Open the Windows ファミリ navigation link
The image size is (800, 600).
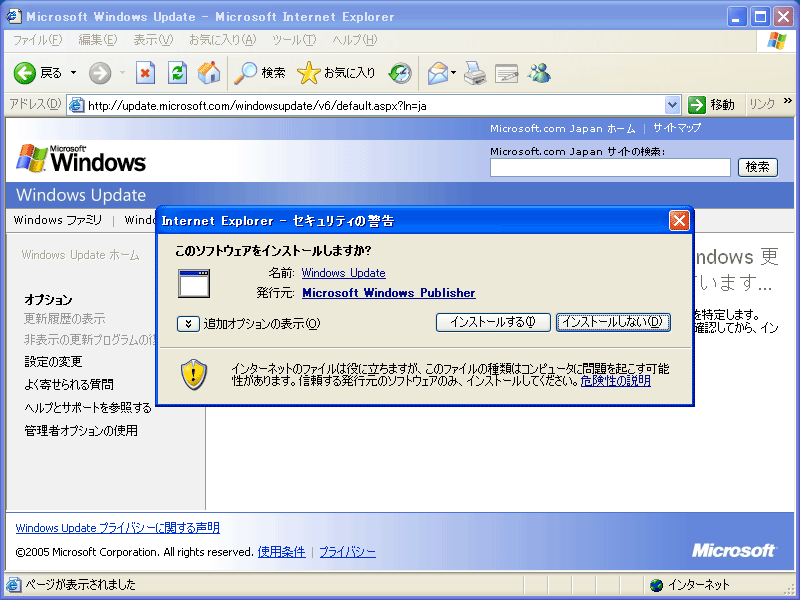tap(58, 220)
